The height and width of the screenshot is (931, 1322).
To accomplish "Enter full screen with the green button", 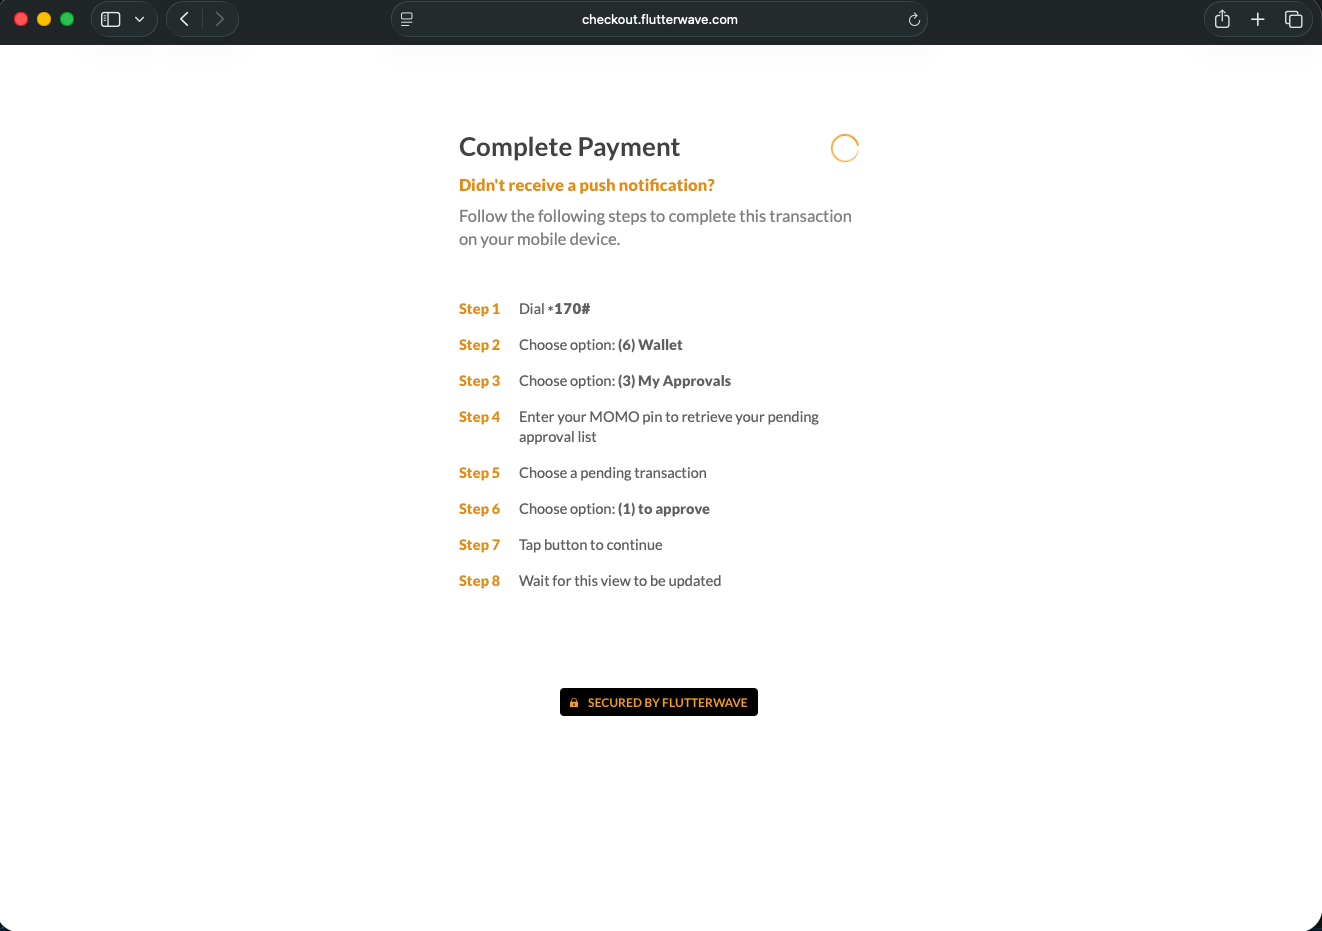I will click(67, 19).
